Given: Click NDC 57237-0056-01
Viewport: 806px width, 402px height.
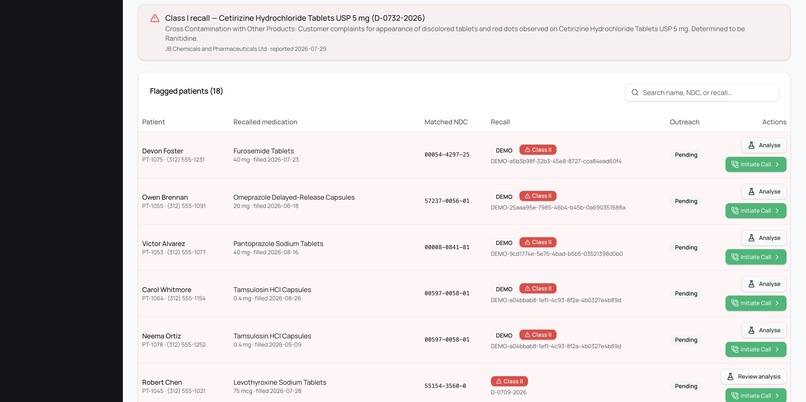Looking at the screenshot, I should point(447,201).
